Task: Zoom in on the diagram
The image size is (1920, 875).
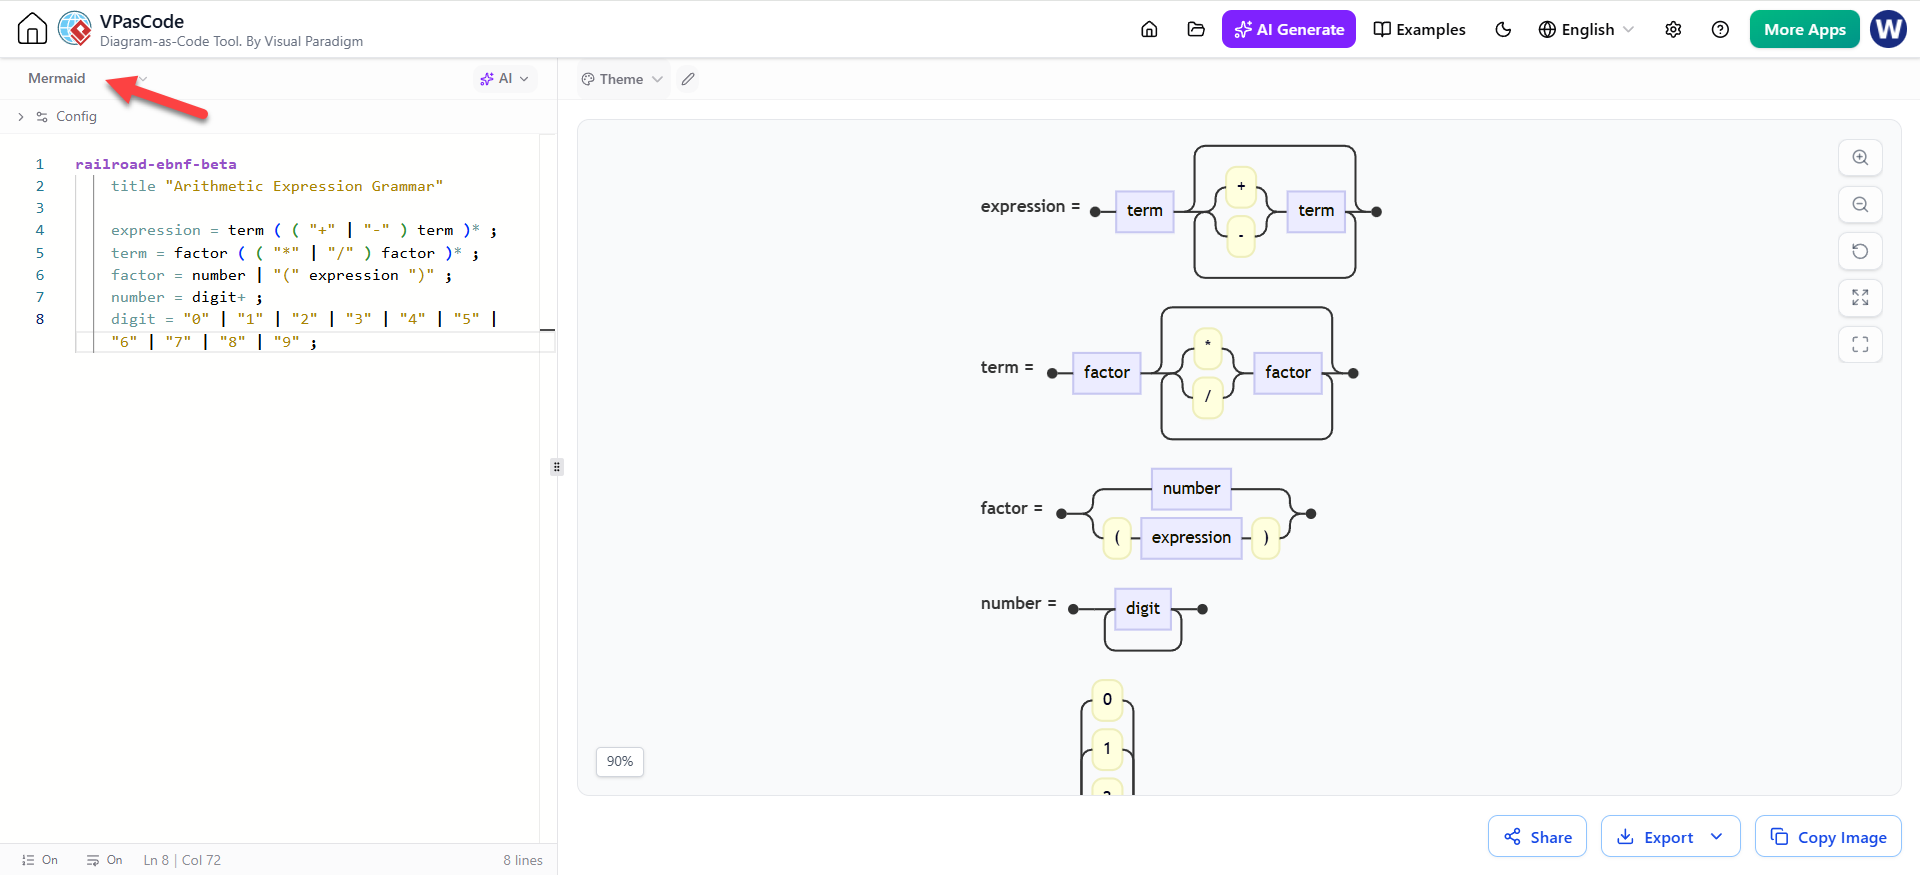Action: tap(1860, 157)
